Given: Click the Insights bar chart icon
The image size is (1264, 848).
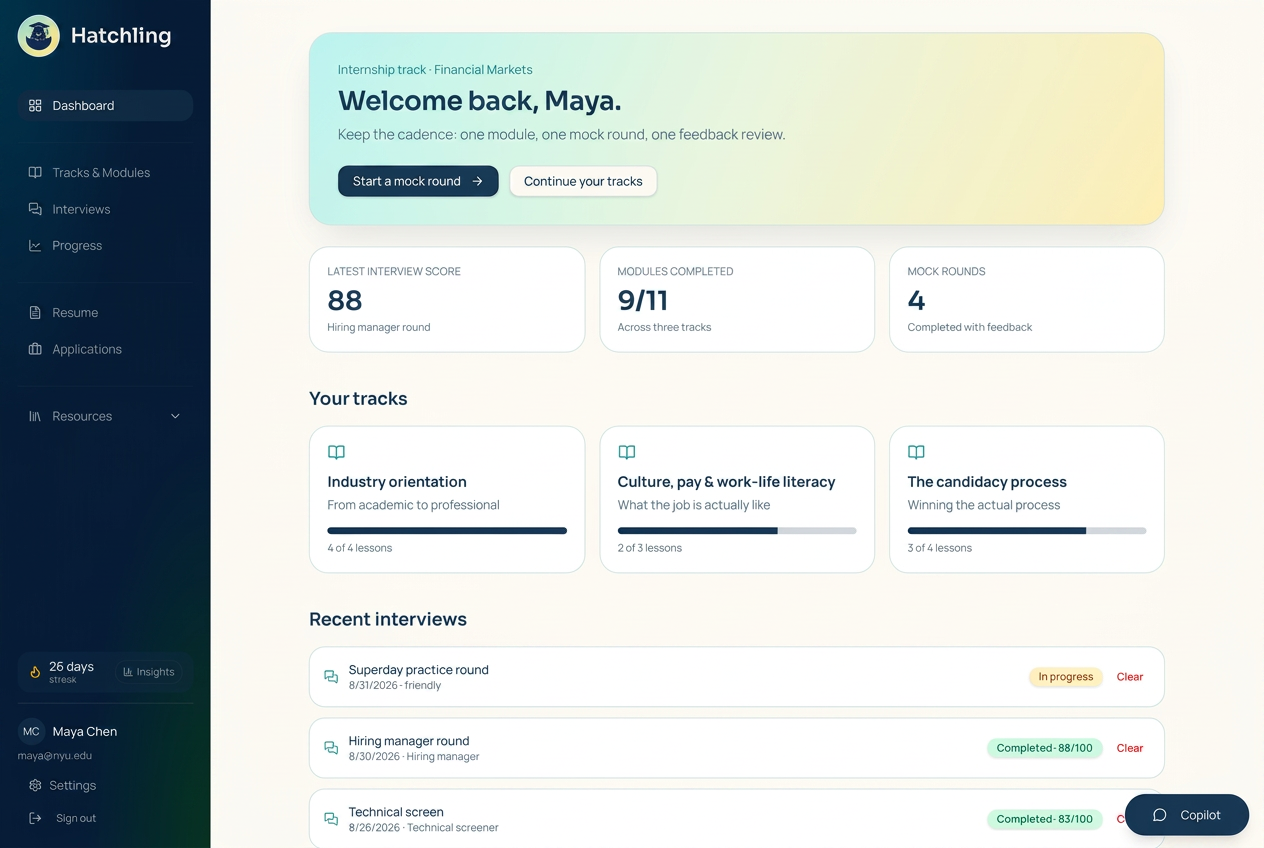Looking at the screenshot, I should tap(128, 672).
